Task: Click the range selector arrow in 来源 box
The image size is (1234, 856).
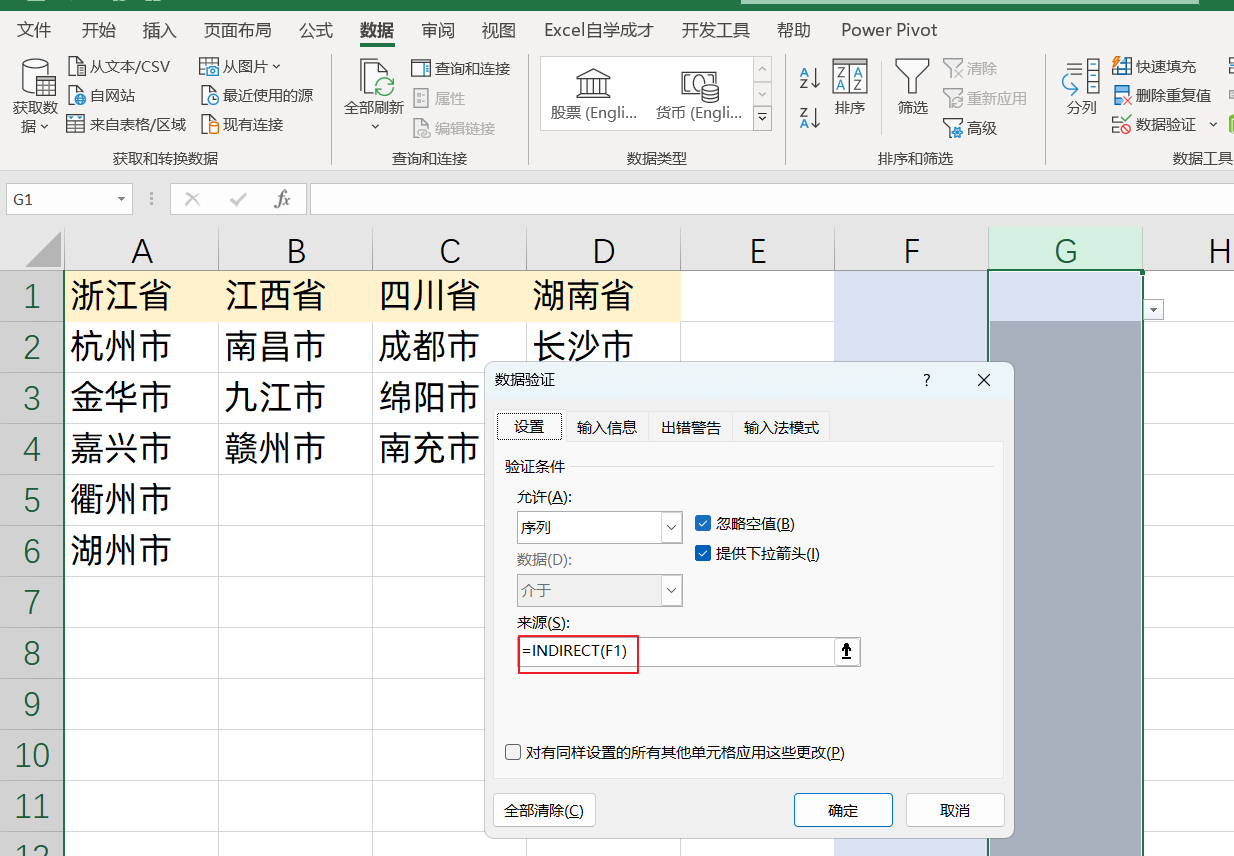Action: (x=847, y=652)
